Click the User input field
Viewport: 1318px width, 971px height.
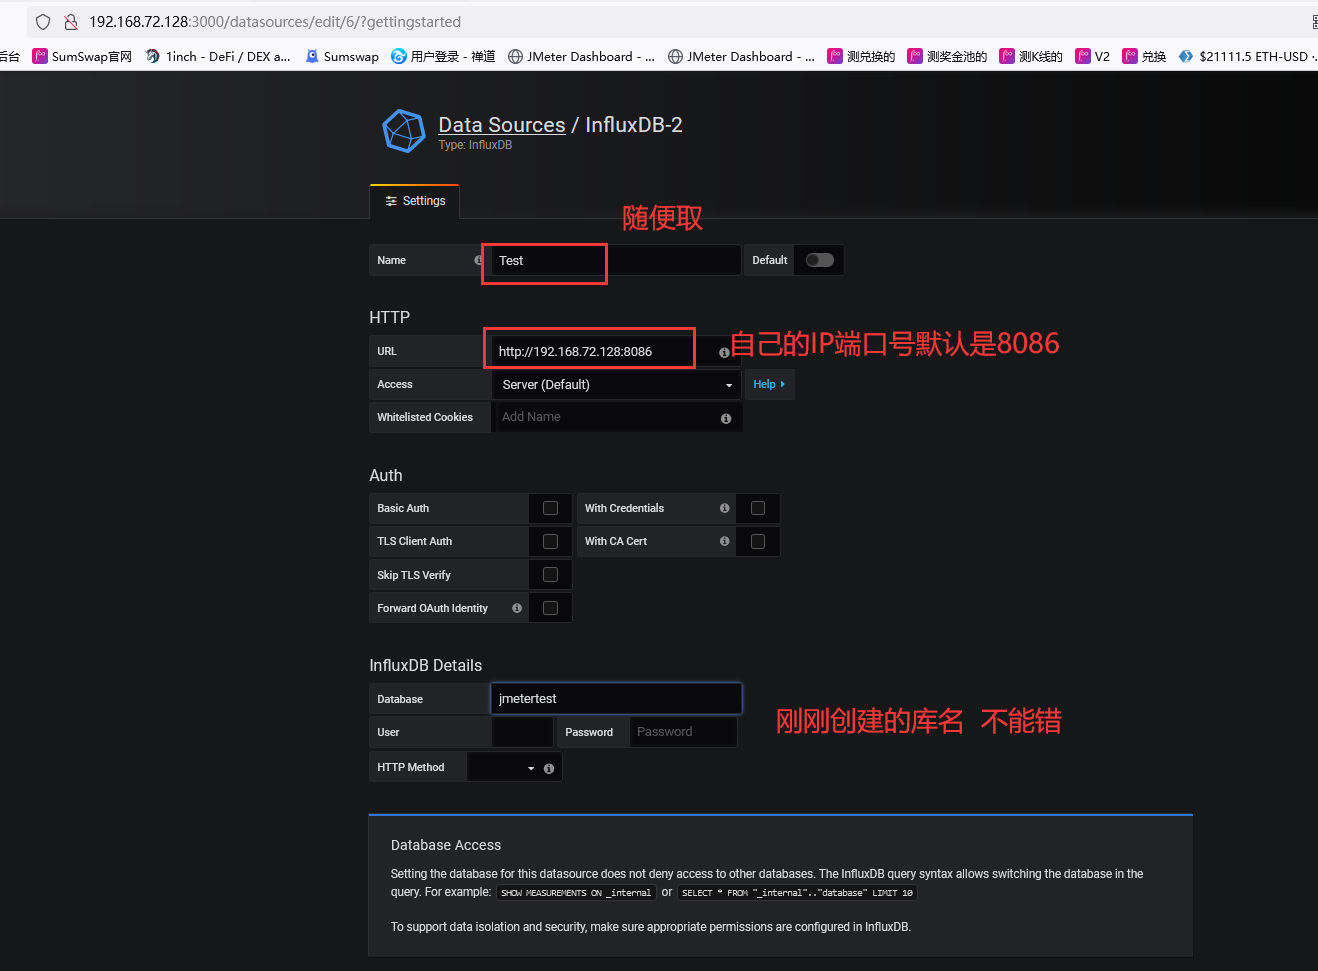point(522,732)
